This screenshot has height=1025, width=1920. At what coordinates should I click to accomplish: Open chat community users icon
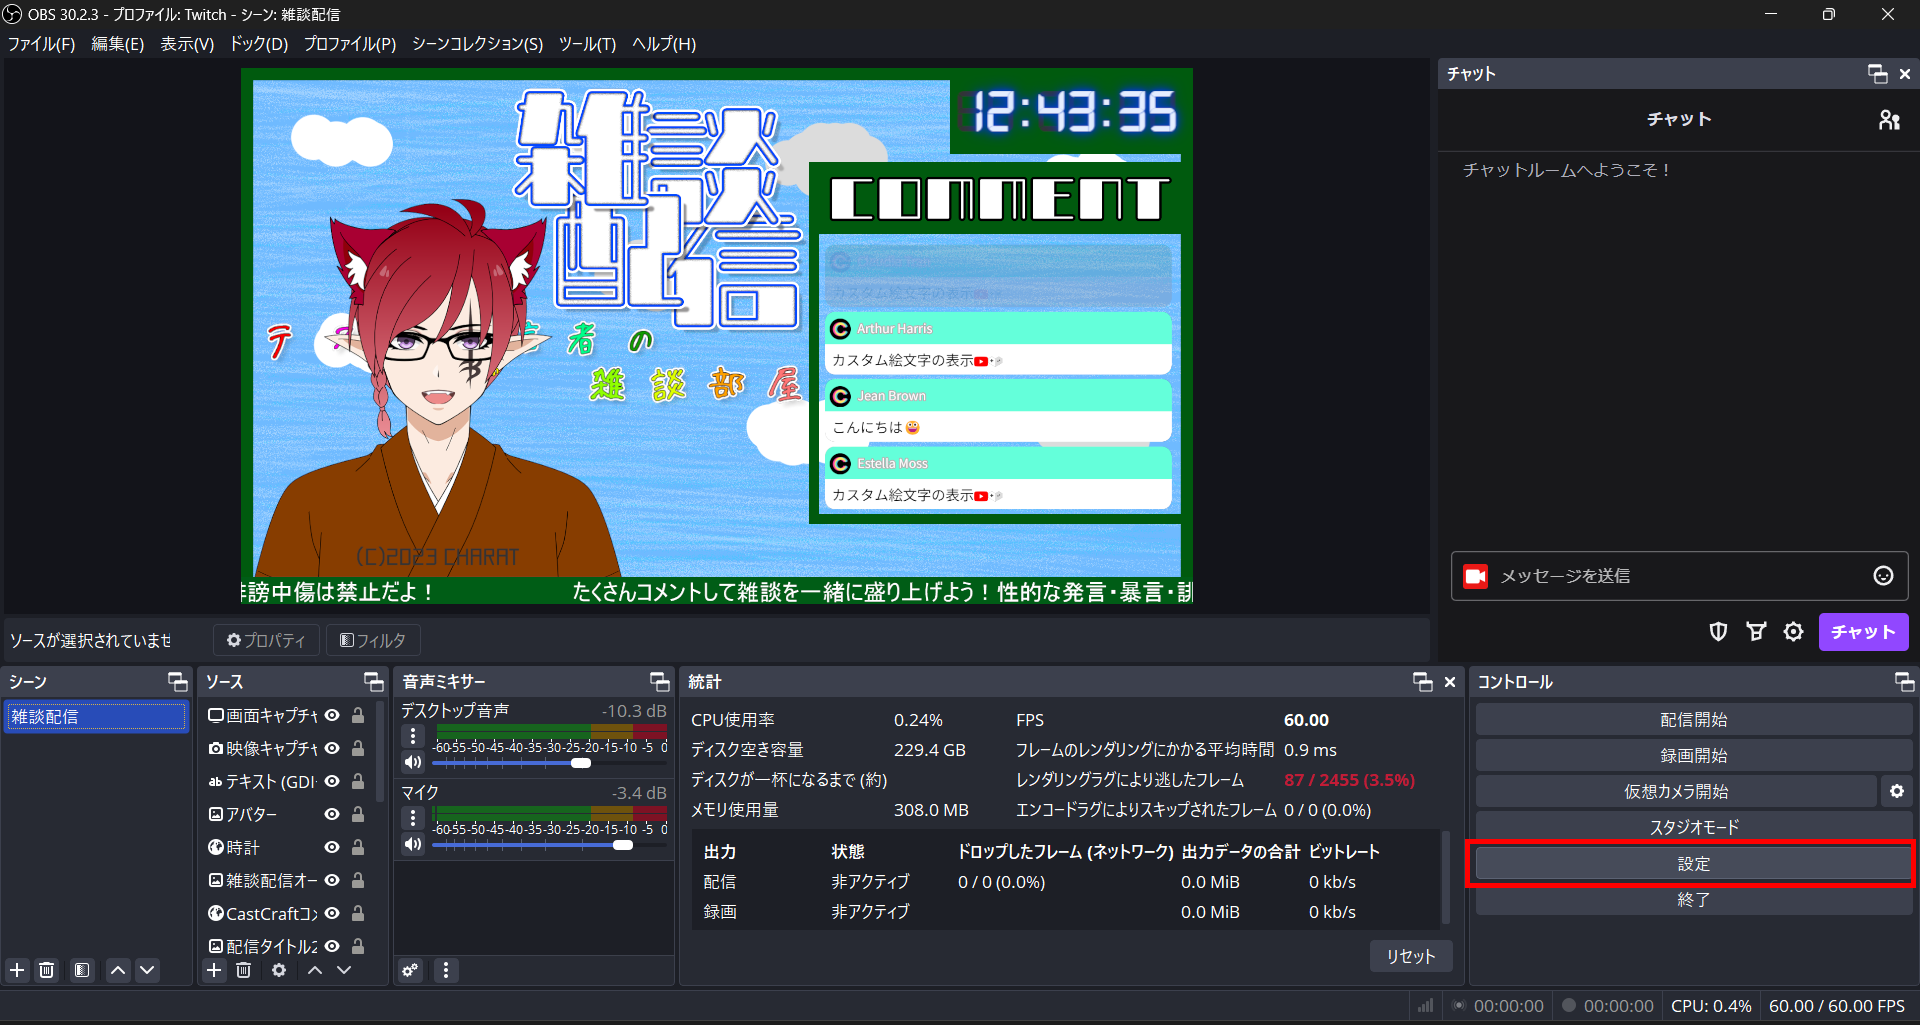1889,120
